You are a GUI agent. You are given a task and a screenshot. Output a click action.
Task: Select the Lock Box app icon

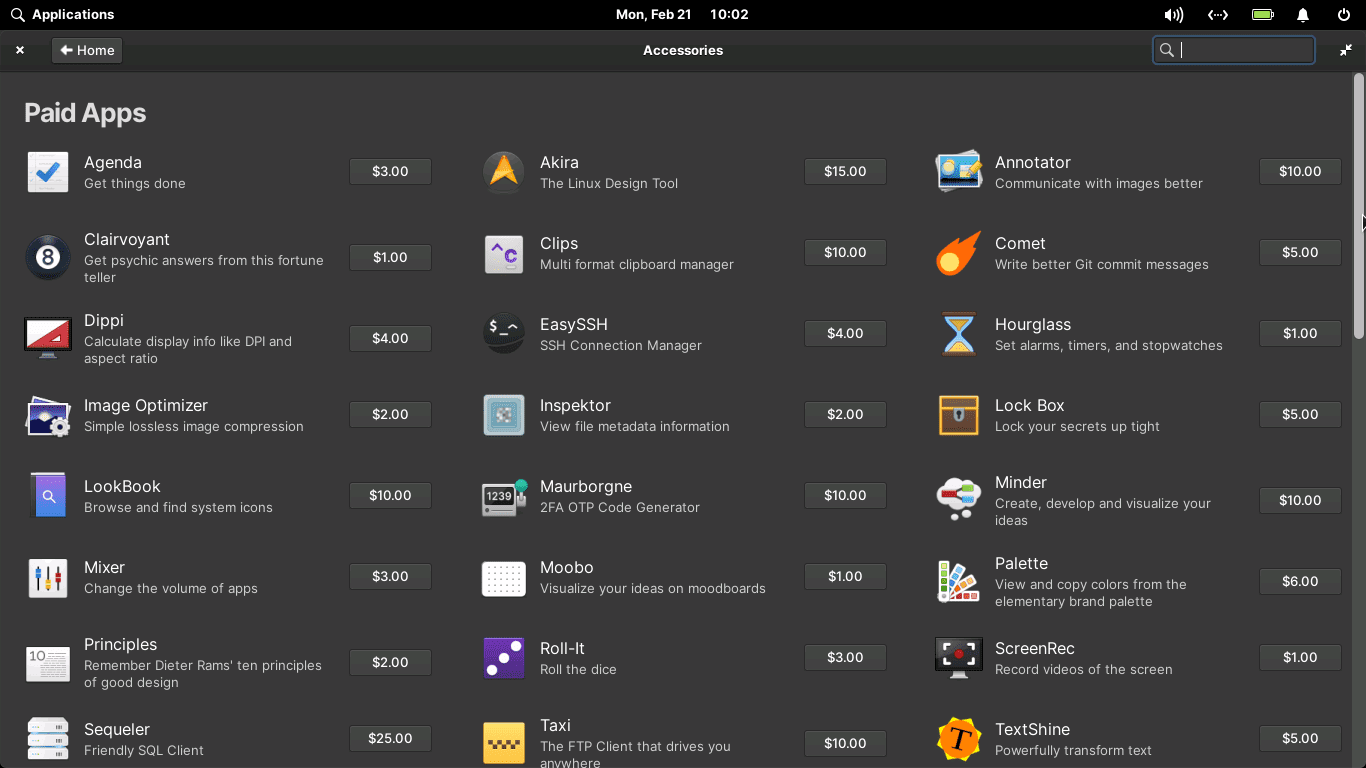[x=958, y=414]
